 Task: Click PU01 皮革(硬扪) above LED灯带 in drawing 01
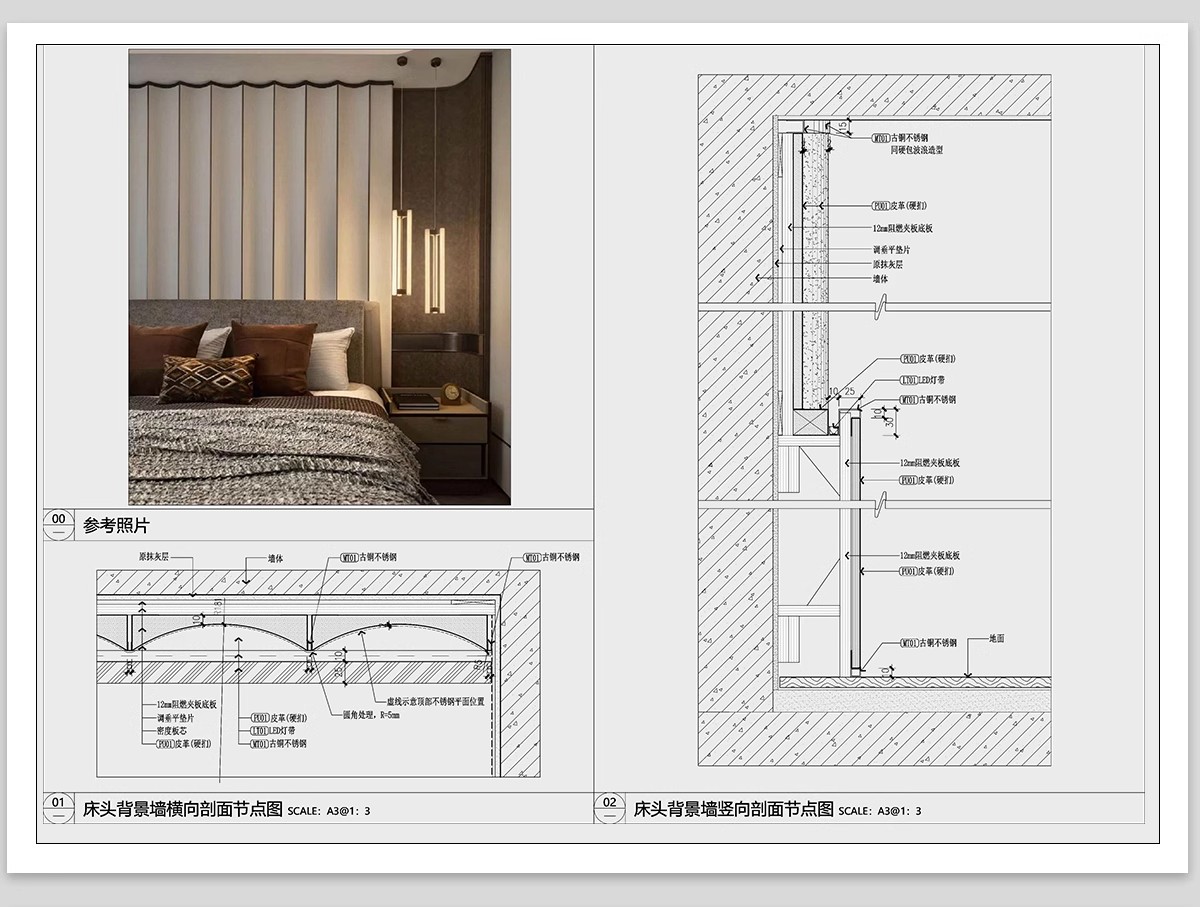278,718
